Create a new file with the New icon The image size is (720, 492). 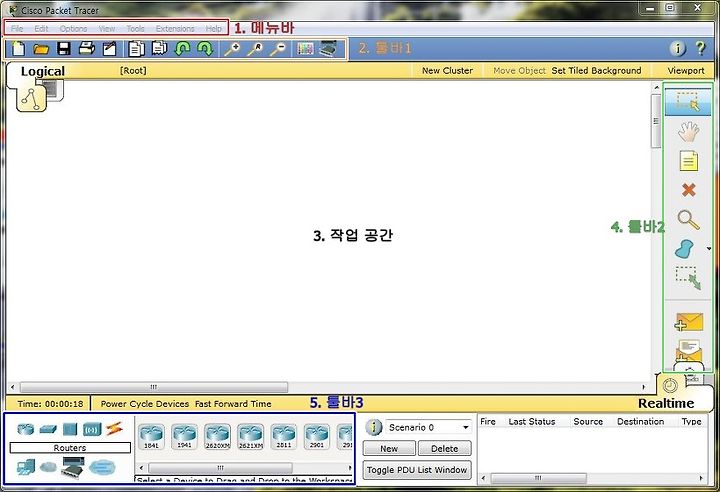[x=18, y=48]
